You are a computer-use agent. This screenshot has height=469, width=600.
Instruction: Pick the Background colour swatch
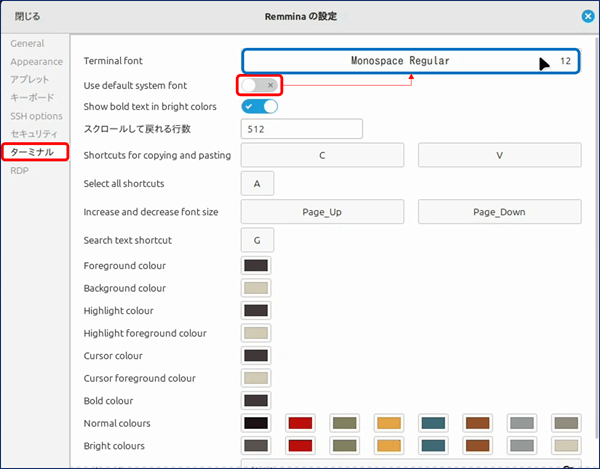256,288
